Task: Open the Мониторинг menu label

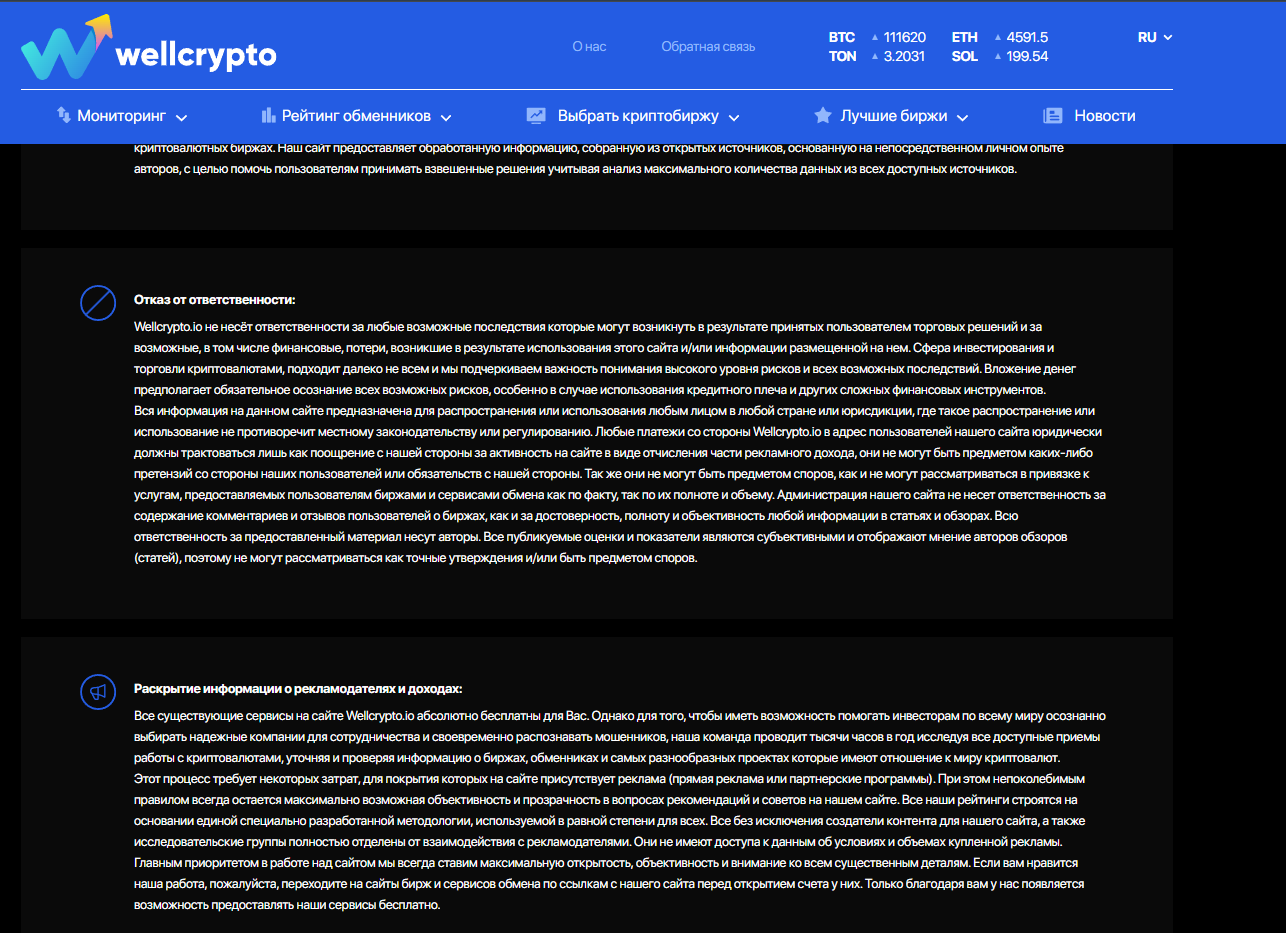Action: (122, 115)
